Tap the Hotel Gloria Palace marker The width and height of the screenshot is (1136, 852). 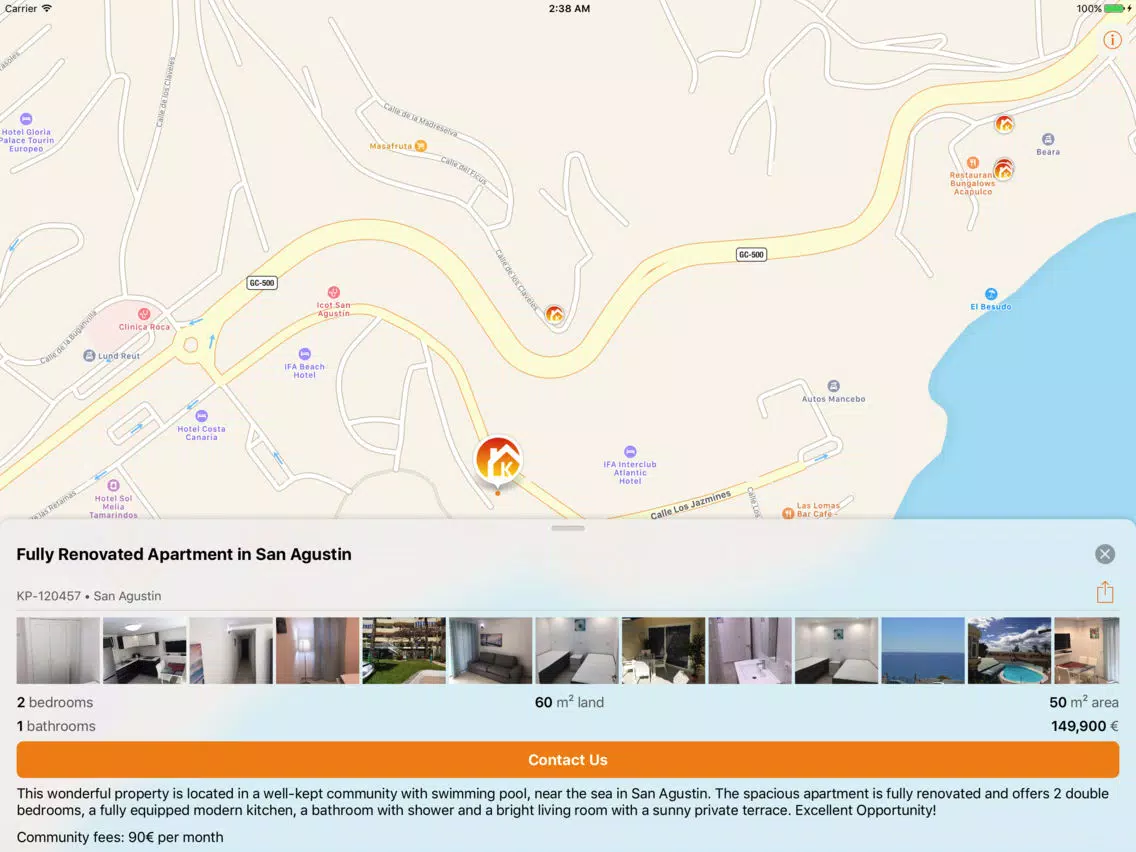26,119
